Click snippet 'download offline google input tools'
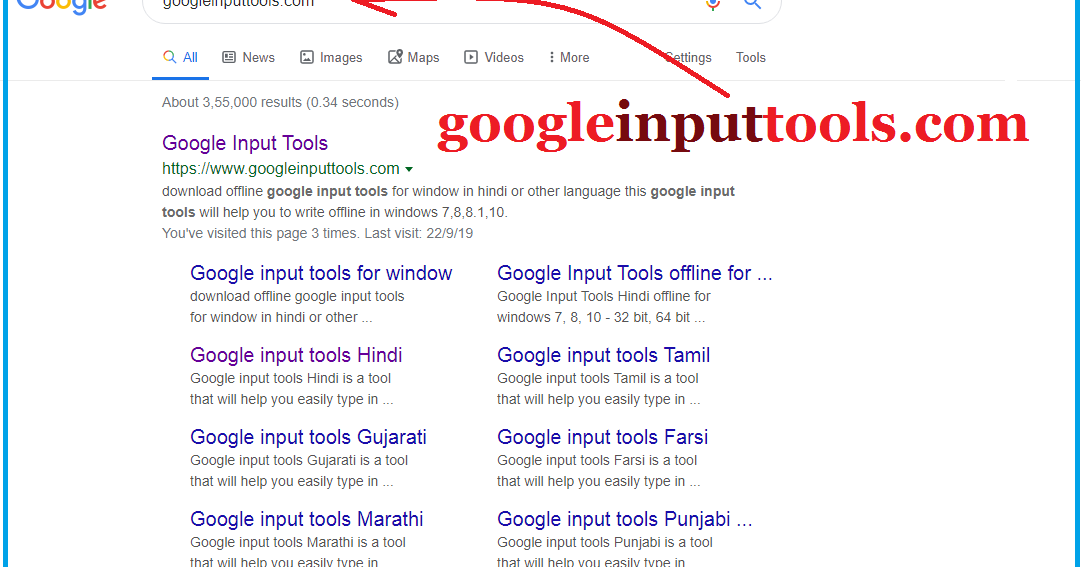1081x567 pixels. (x=297, y=297)
